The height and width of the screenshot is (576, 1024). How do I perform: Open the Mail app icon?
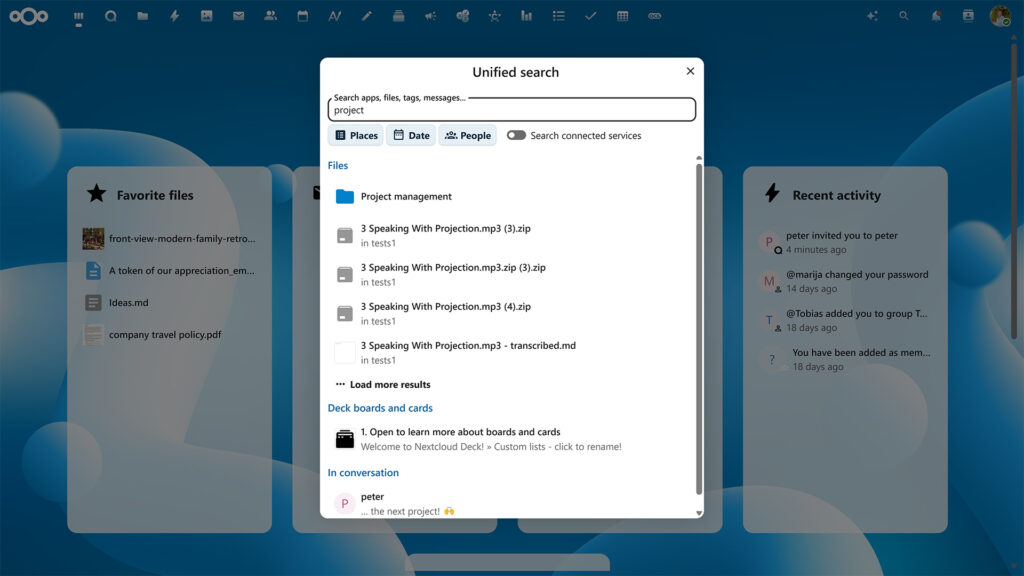[238, 16]
